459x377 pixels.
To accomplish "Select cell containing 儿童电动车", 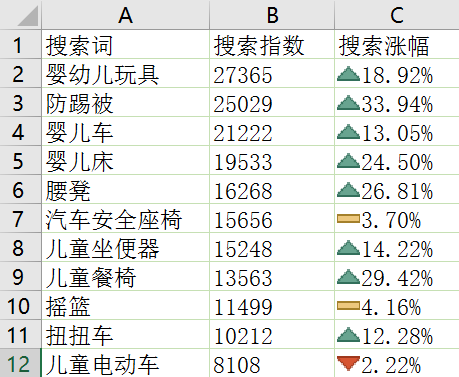I will point(125,363).
